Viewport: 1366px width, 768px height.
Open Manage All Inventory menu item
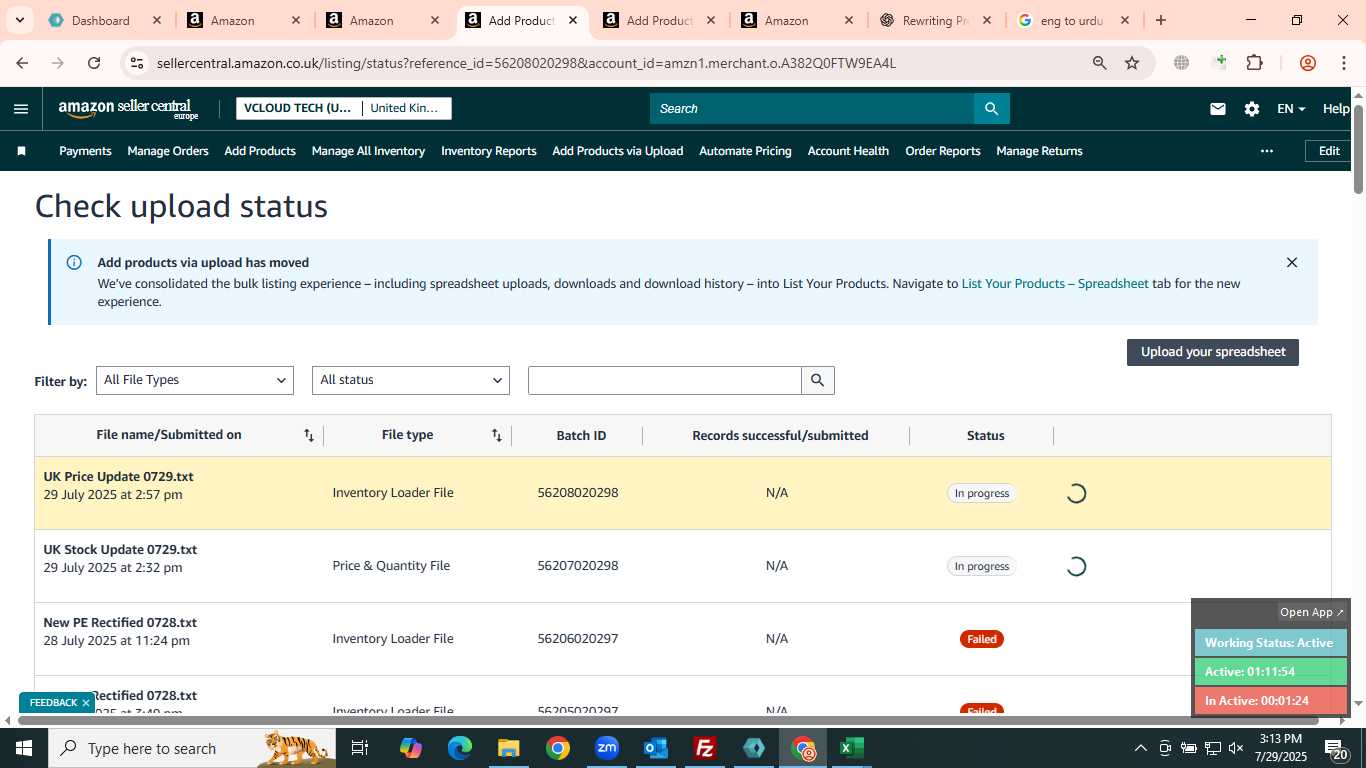coord(368,151)
